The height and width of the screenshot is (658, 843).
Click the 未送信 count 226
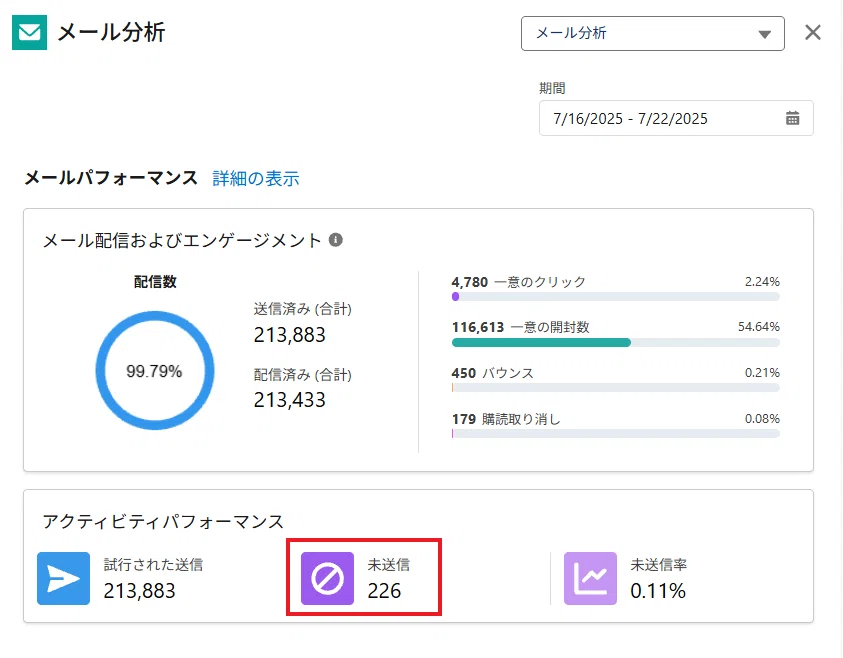tap(384, 591)
